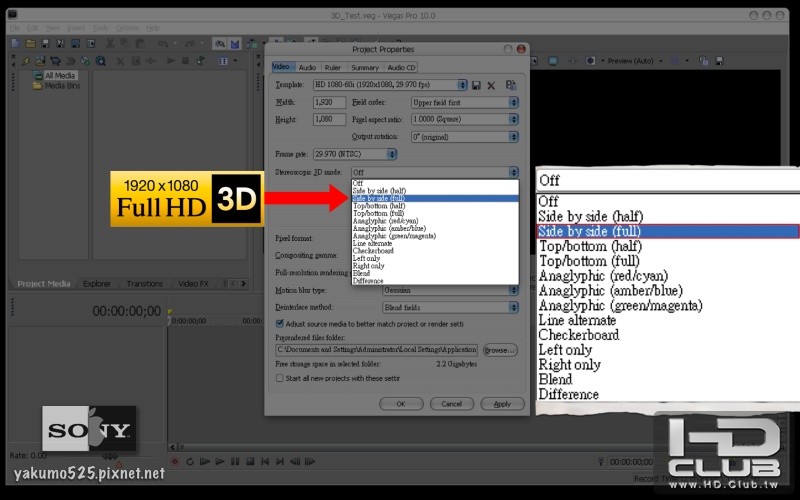800x500 pixels.
Task: Click Play From Start in transport bar
Action: [205, 462]
